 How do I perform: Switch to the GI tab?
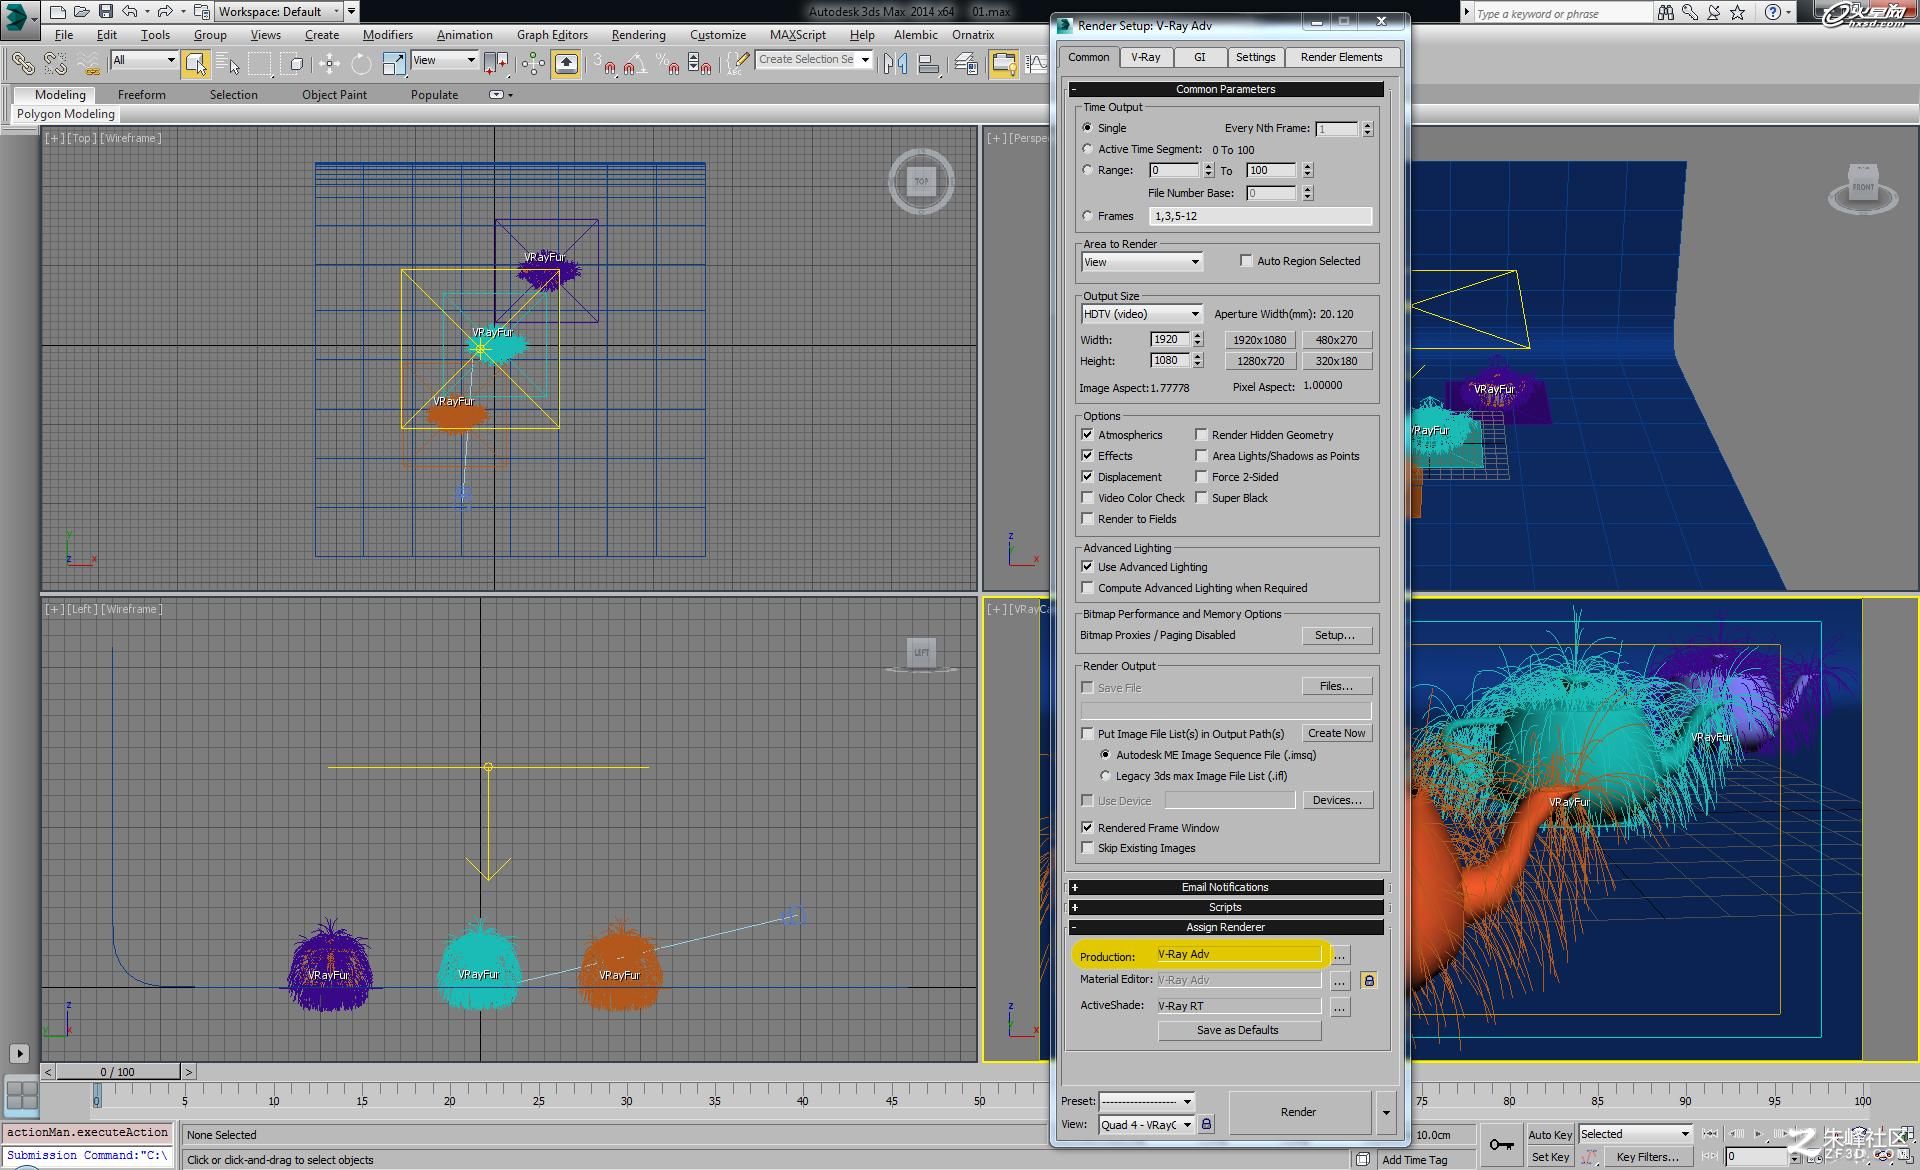coord(1200,57)
